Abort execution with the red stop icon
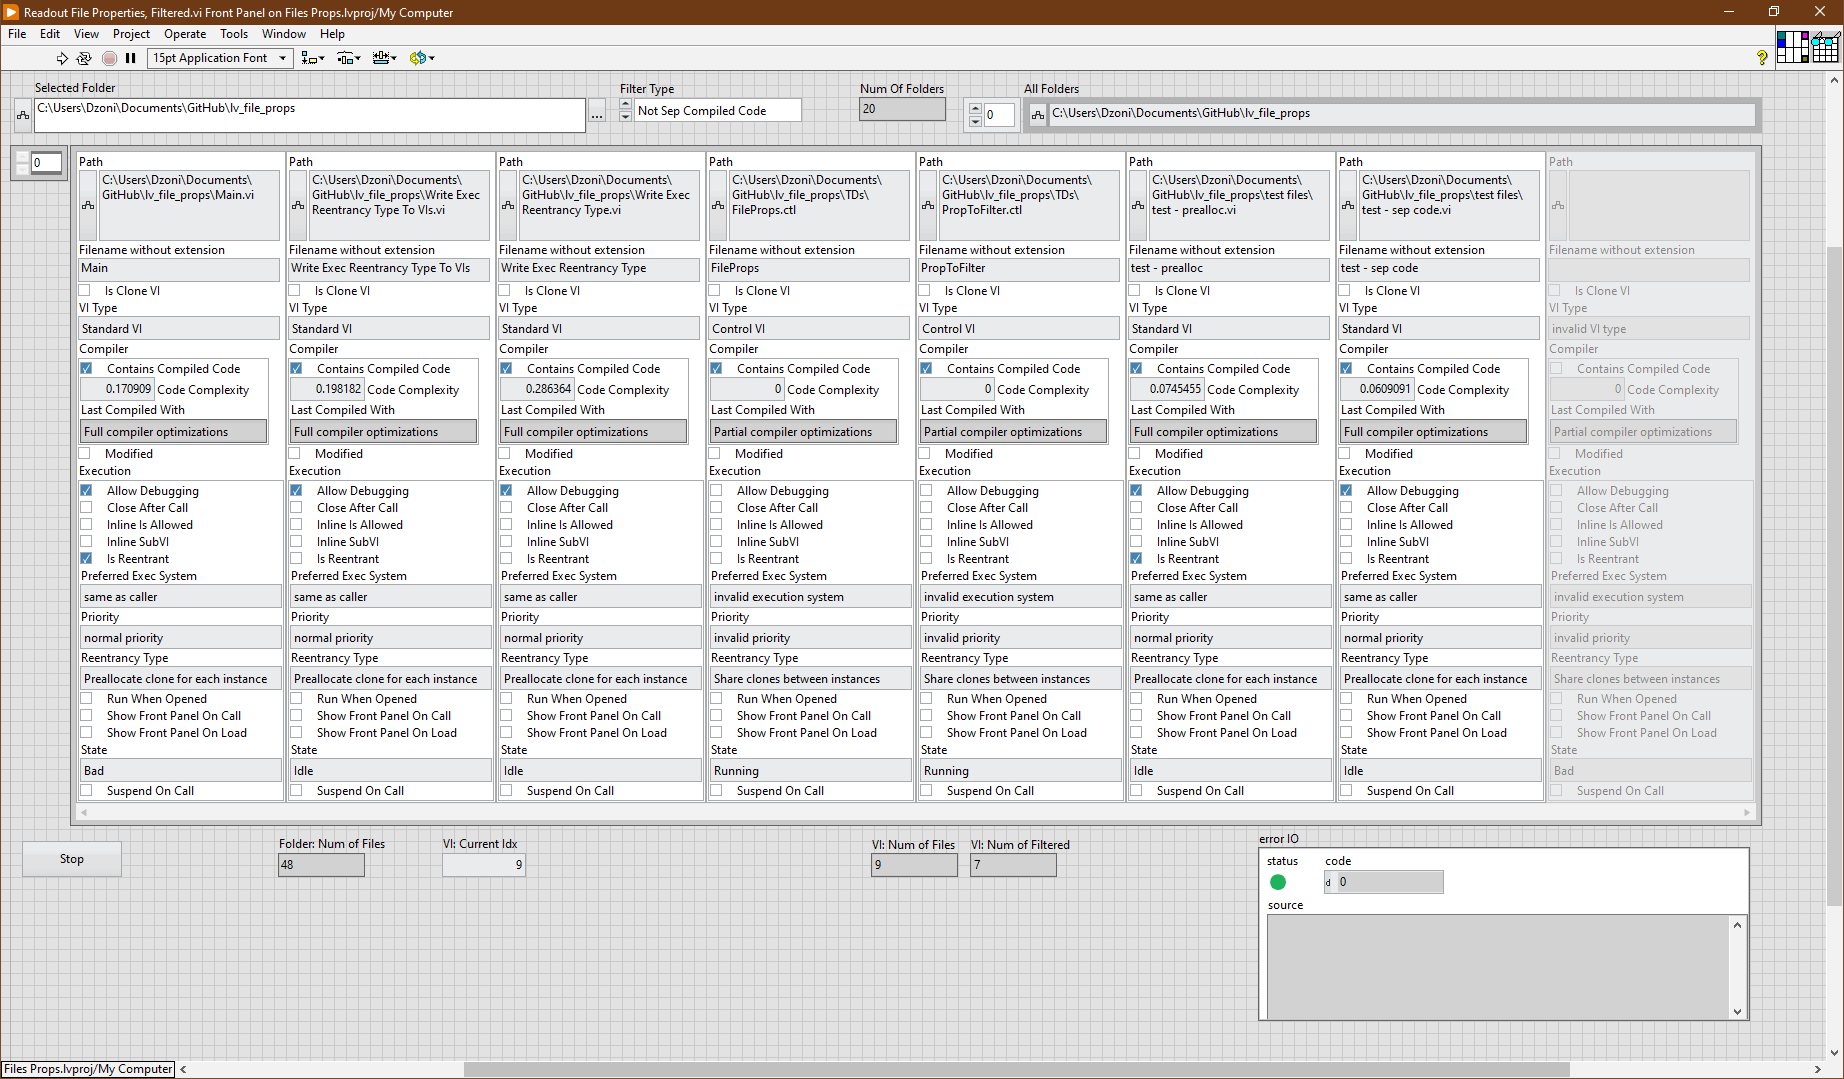 109,58
